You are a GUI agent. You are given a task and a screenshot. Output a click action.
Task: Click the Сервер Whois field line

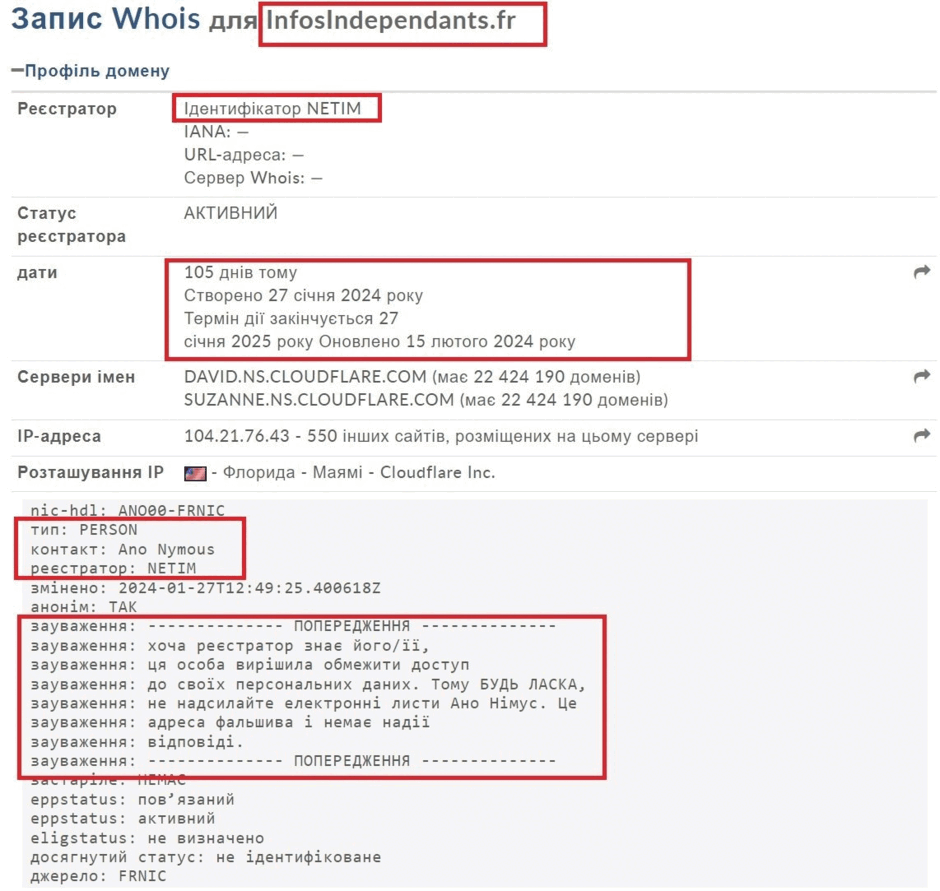(253, 178)
